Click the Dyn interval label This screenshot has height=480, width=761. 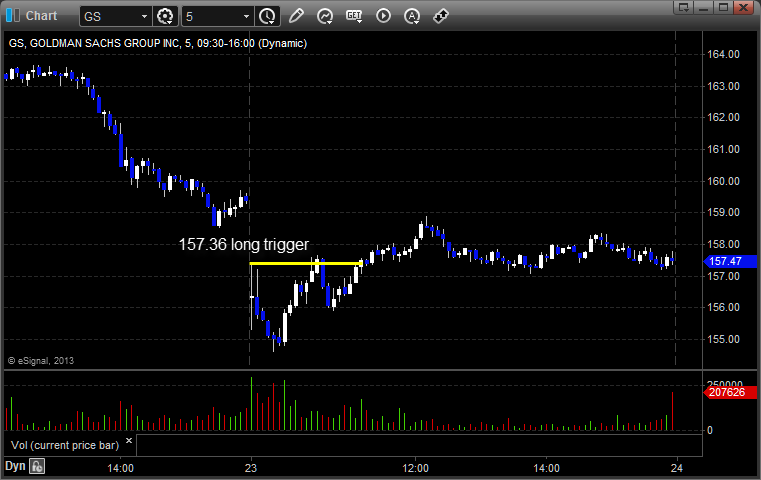(15, 466)
